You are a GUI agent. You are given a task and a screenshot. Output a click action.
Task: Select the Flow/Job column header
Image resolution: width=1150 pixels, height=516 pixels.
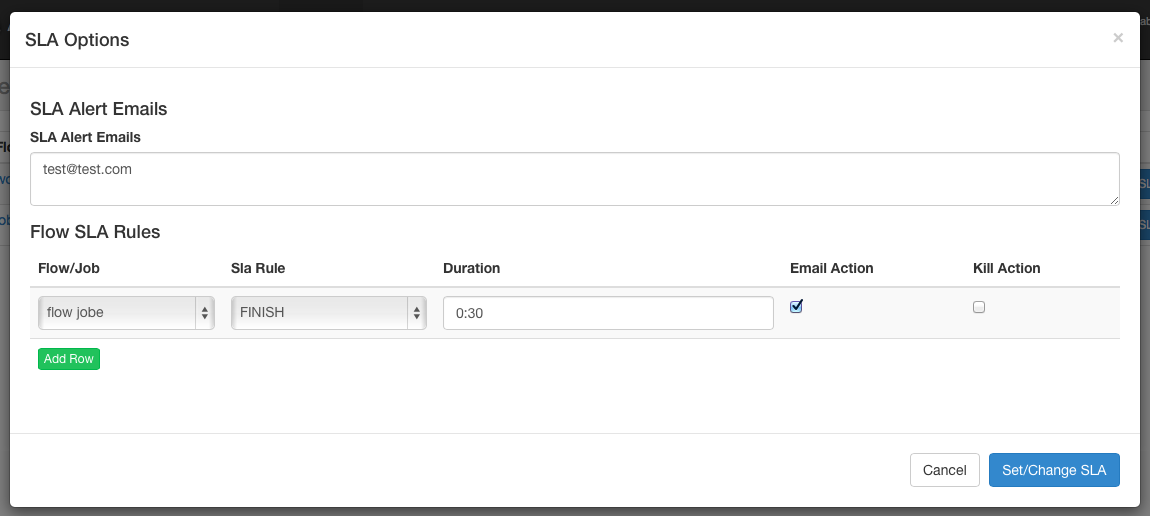tap(69, 268)
